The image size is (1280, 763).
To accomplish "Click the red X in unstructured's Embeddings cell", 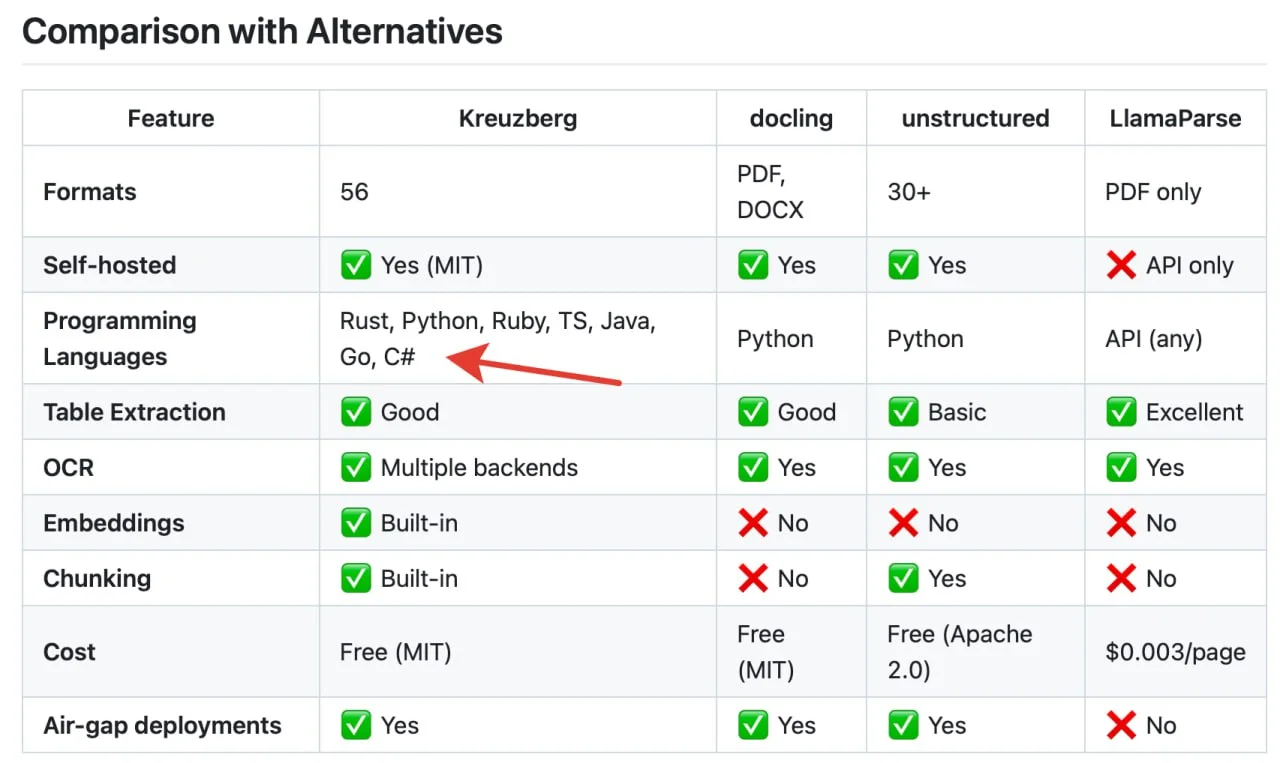I will pyautogui.click(x=903, y=523).
